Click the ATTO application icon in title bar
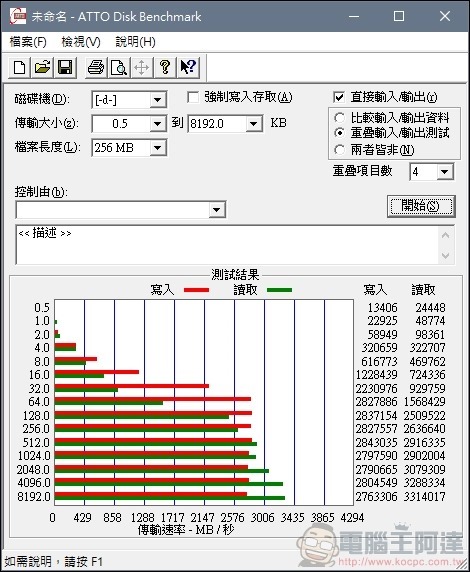Image resolution: width=470 pixels, height=572 pixels. point(18,16)
